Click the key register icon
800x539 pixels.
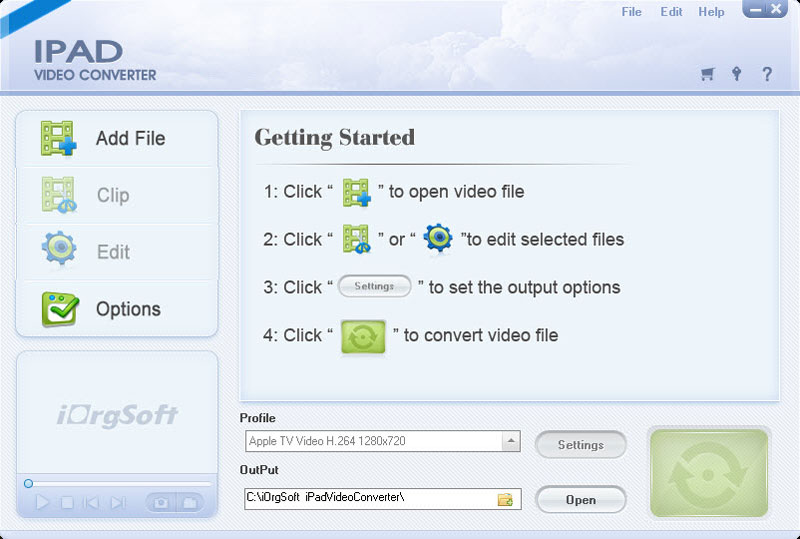click(737, 74)
